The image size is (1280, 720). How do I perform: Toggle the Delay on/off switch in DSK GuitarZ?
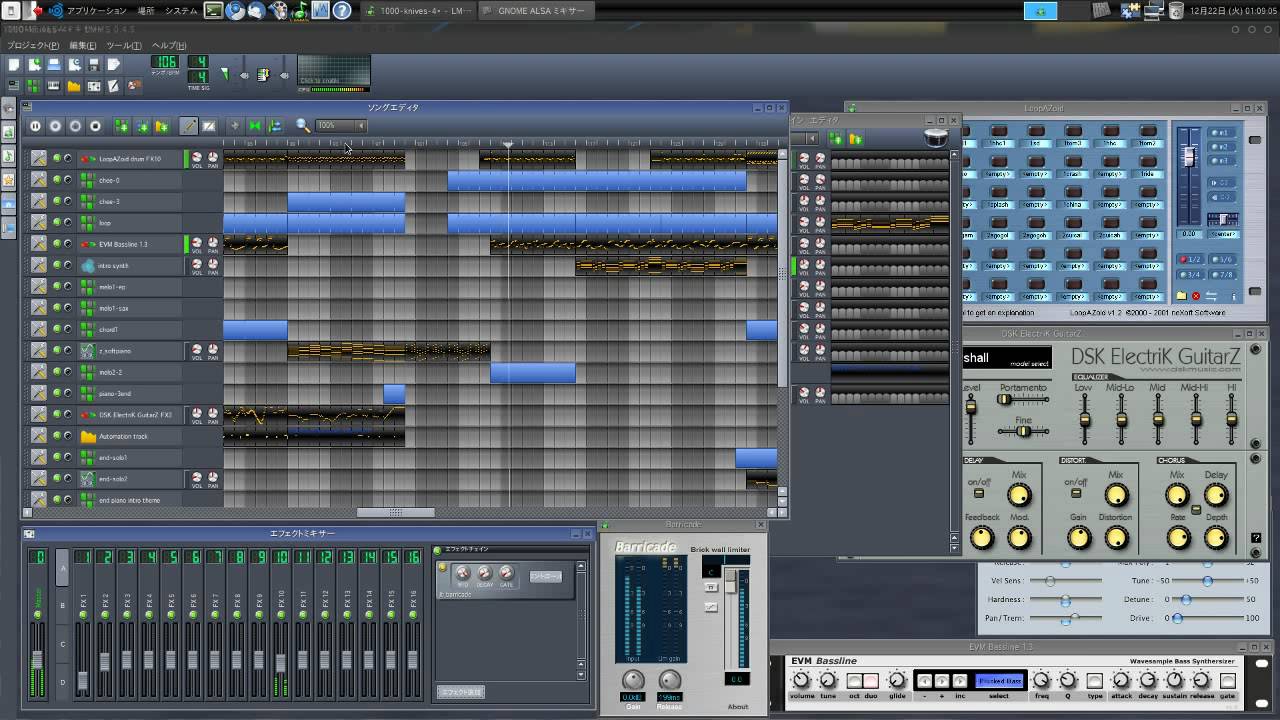coord(978,493)
